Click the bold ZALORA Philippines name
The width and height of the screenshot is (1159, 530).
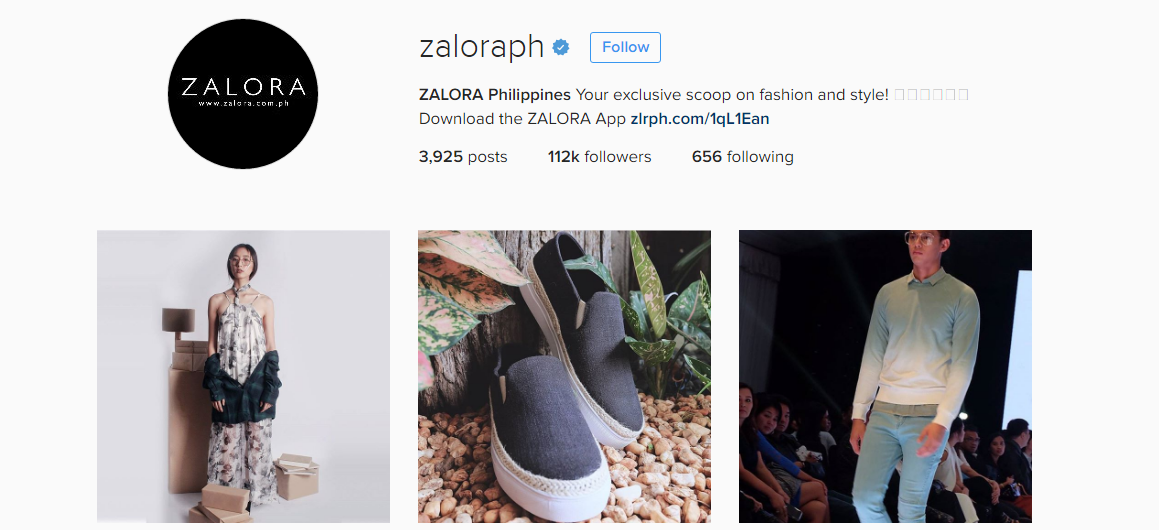(x=494, y=95)
